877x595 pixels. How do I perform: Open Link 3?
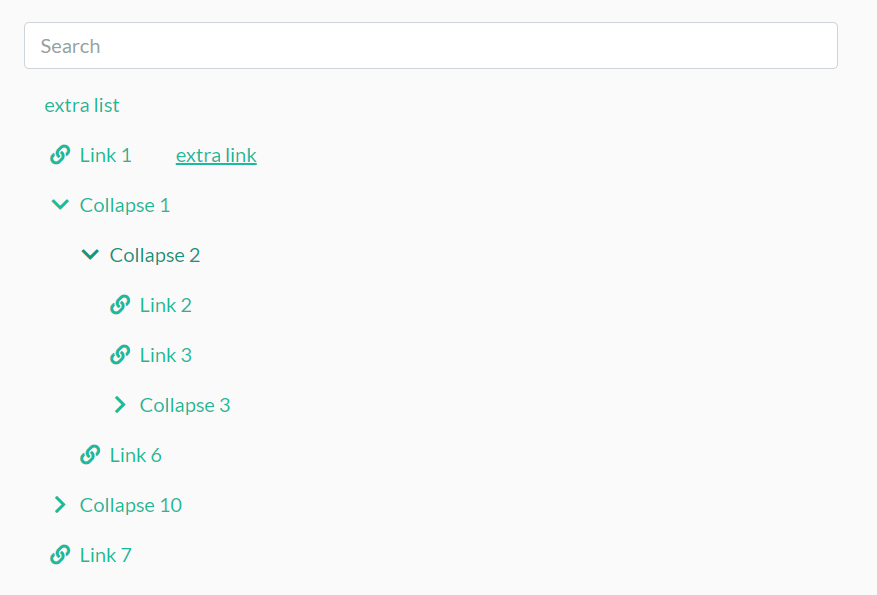(x=167, y=354)
